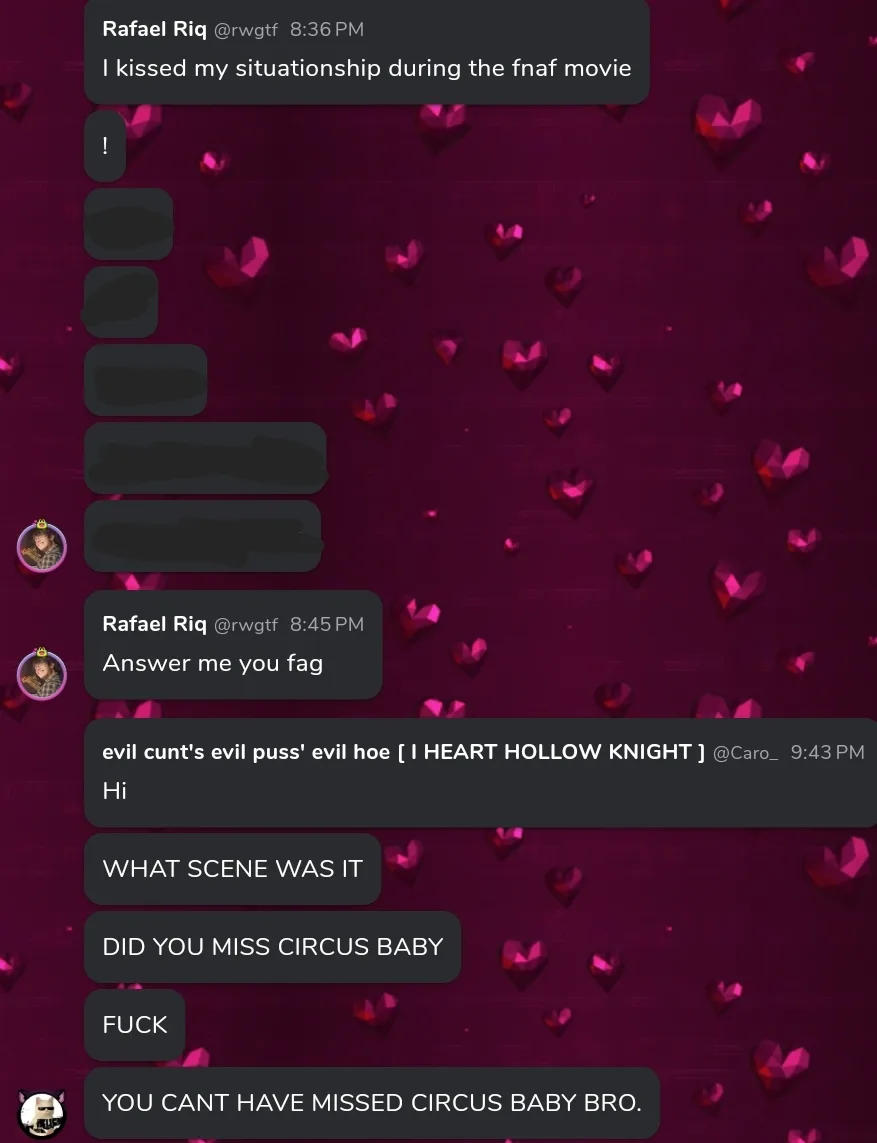Click Rafael Riq's avatar beside "Answer me you fag"
Screen dimensions: 877x1143
(x=42, y=674)
